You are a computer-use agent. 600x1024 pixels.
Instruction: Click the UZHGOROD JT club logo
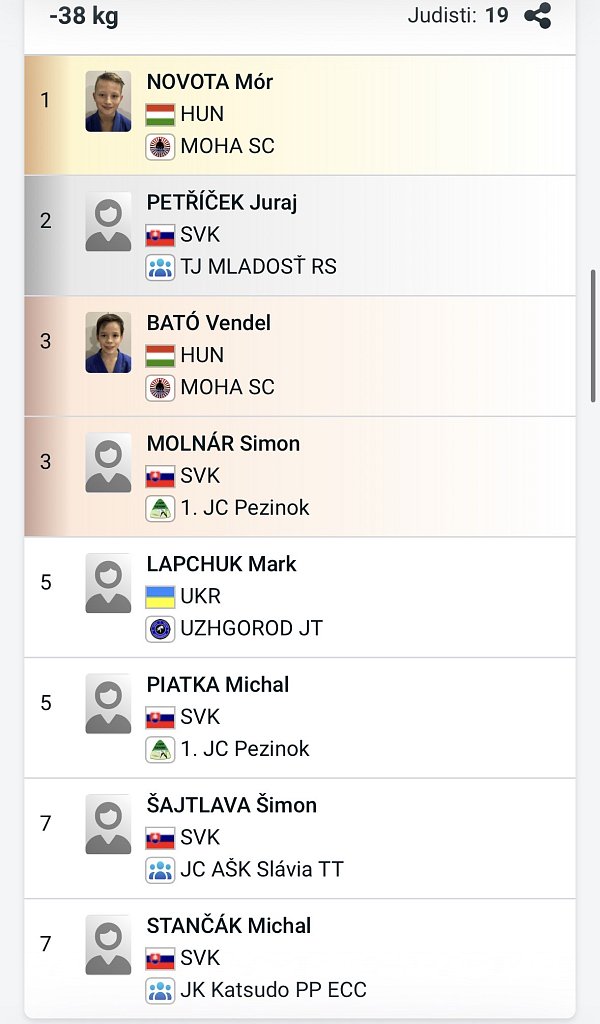click(x=160, y=629)
